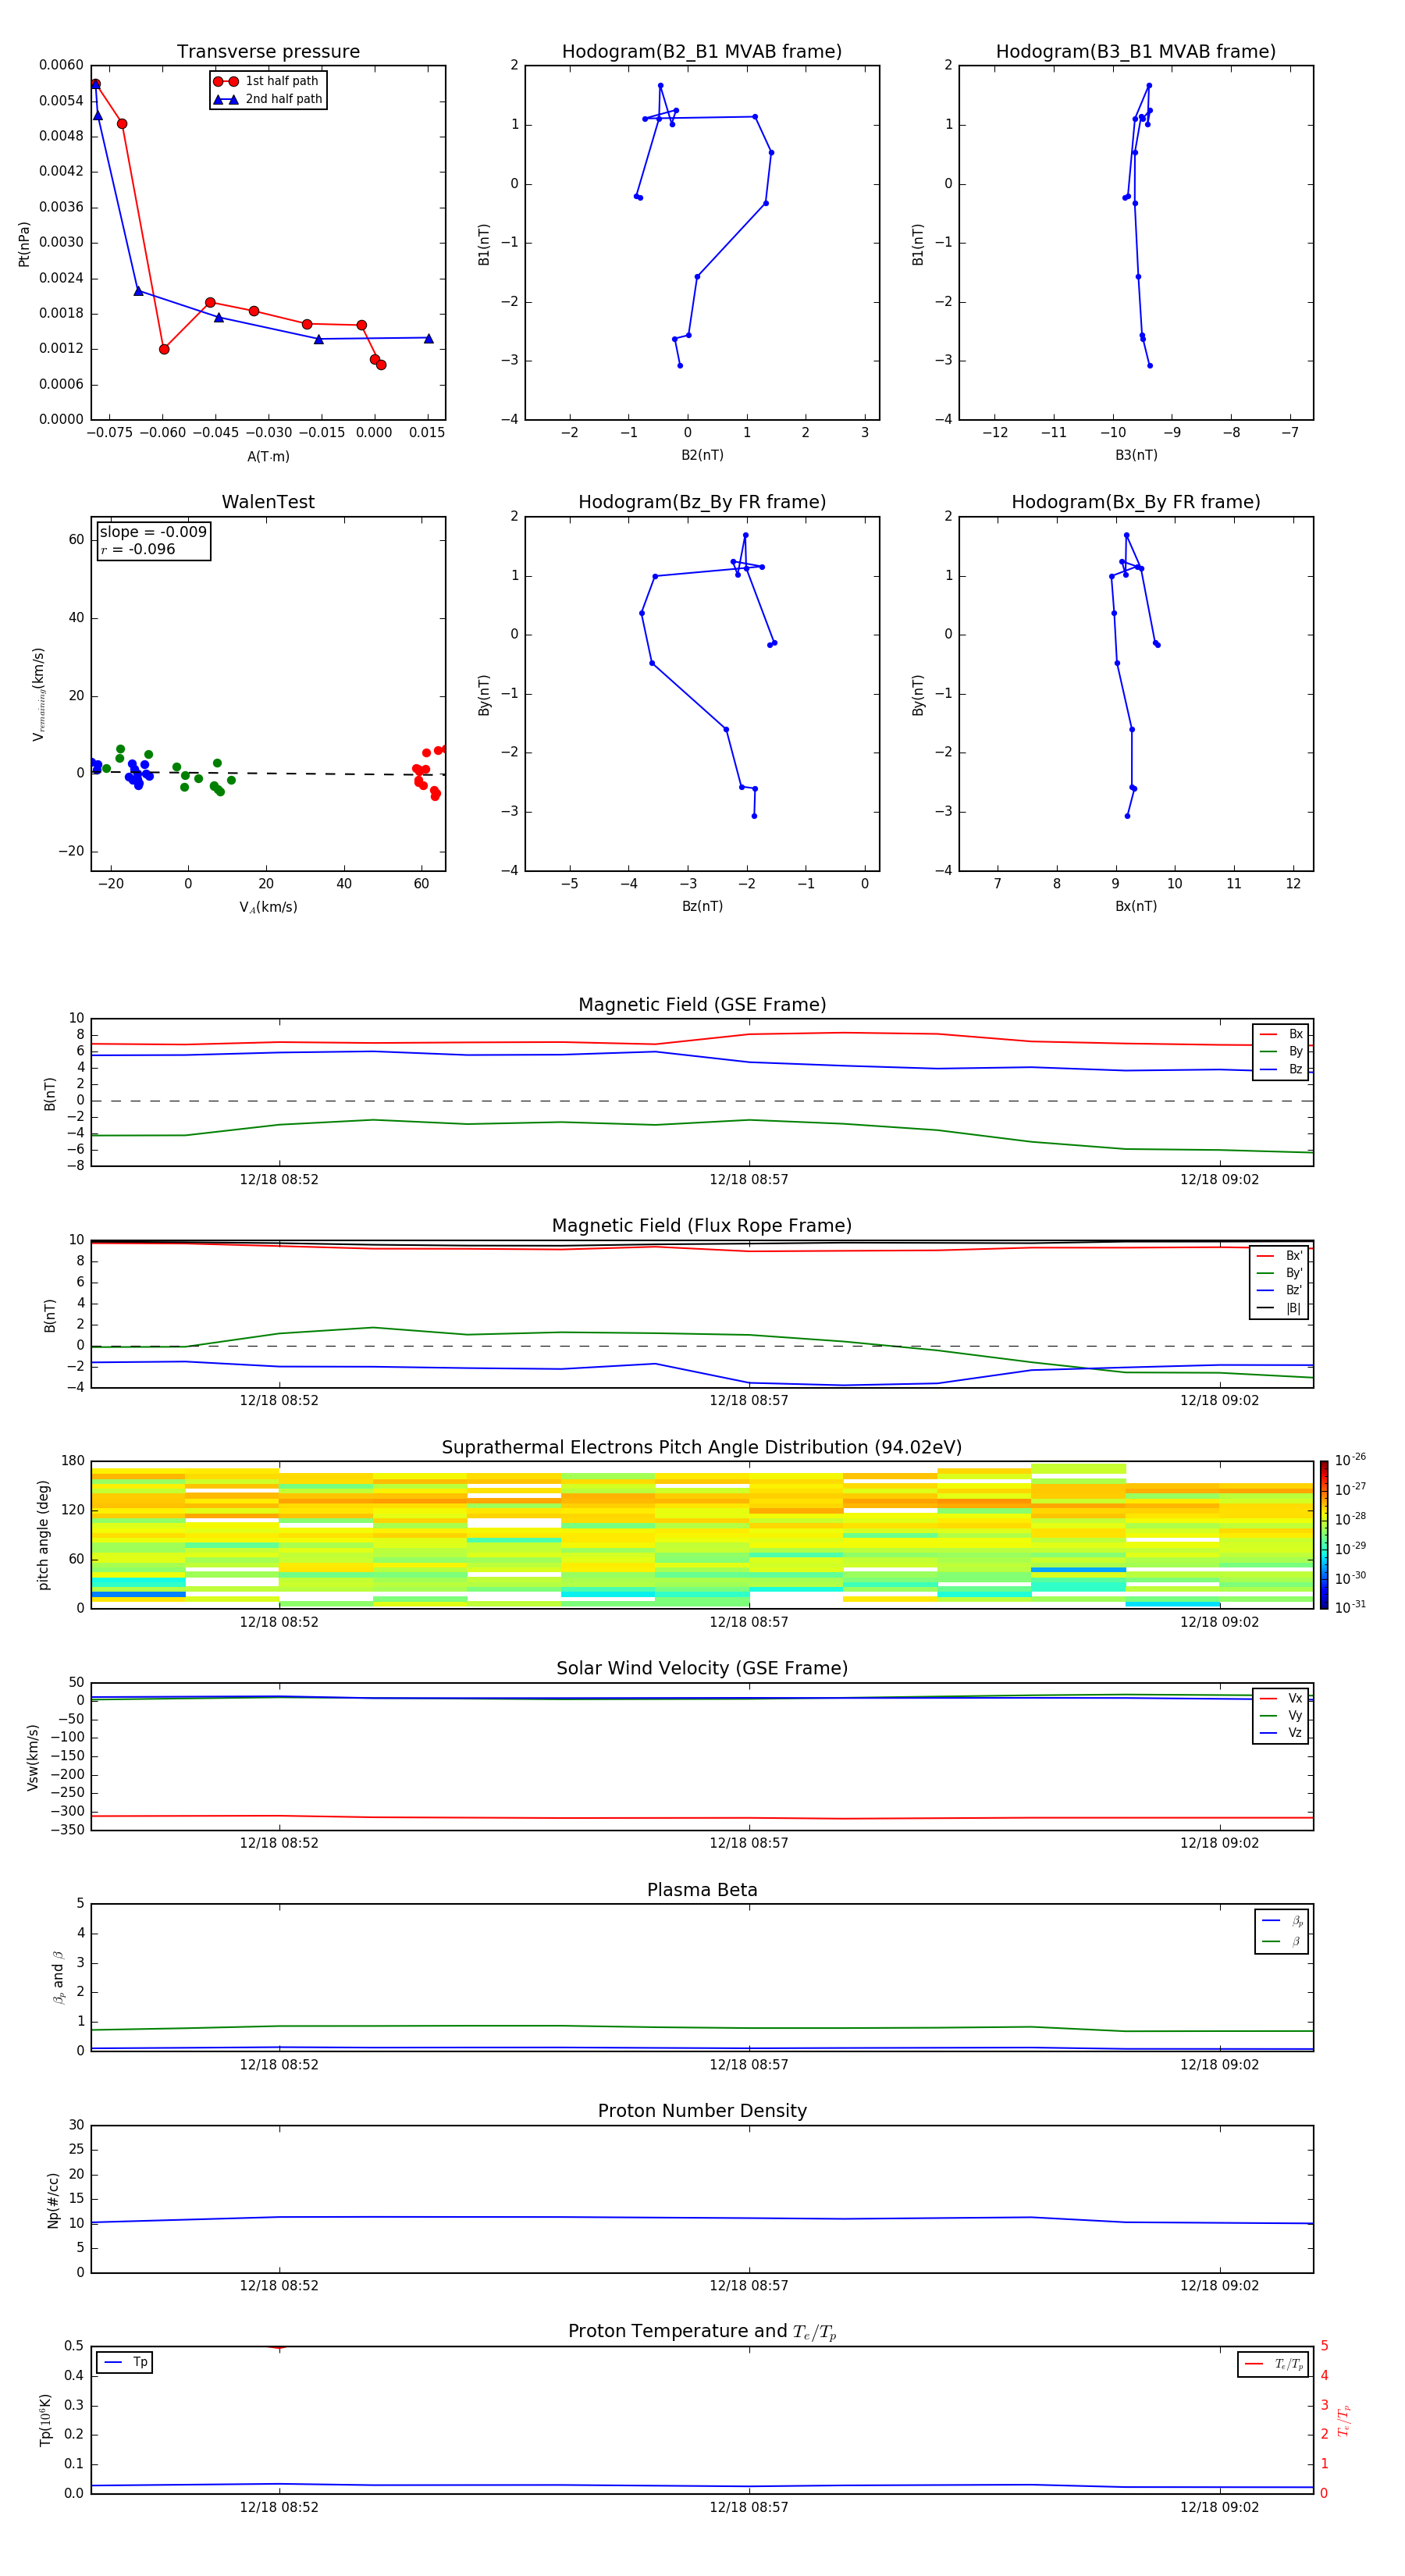Click the β legend entry in Plasma Beta
The height and width of the screenshot is (2576, 1405).
coord(1282,1942)
